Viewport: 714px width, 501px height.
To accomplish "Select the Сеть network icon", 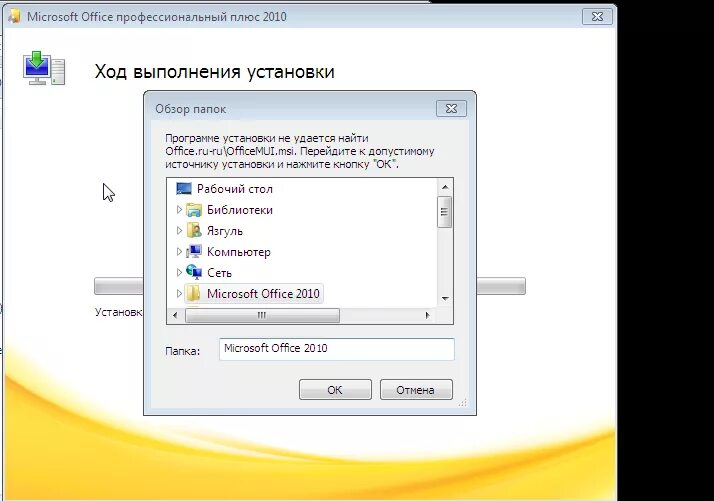I will [x=194, y=272].
